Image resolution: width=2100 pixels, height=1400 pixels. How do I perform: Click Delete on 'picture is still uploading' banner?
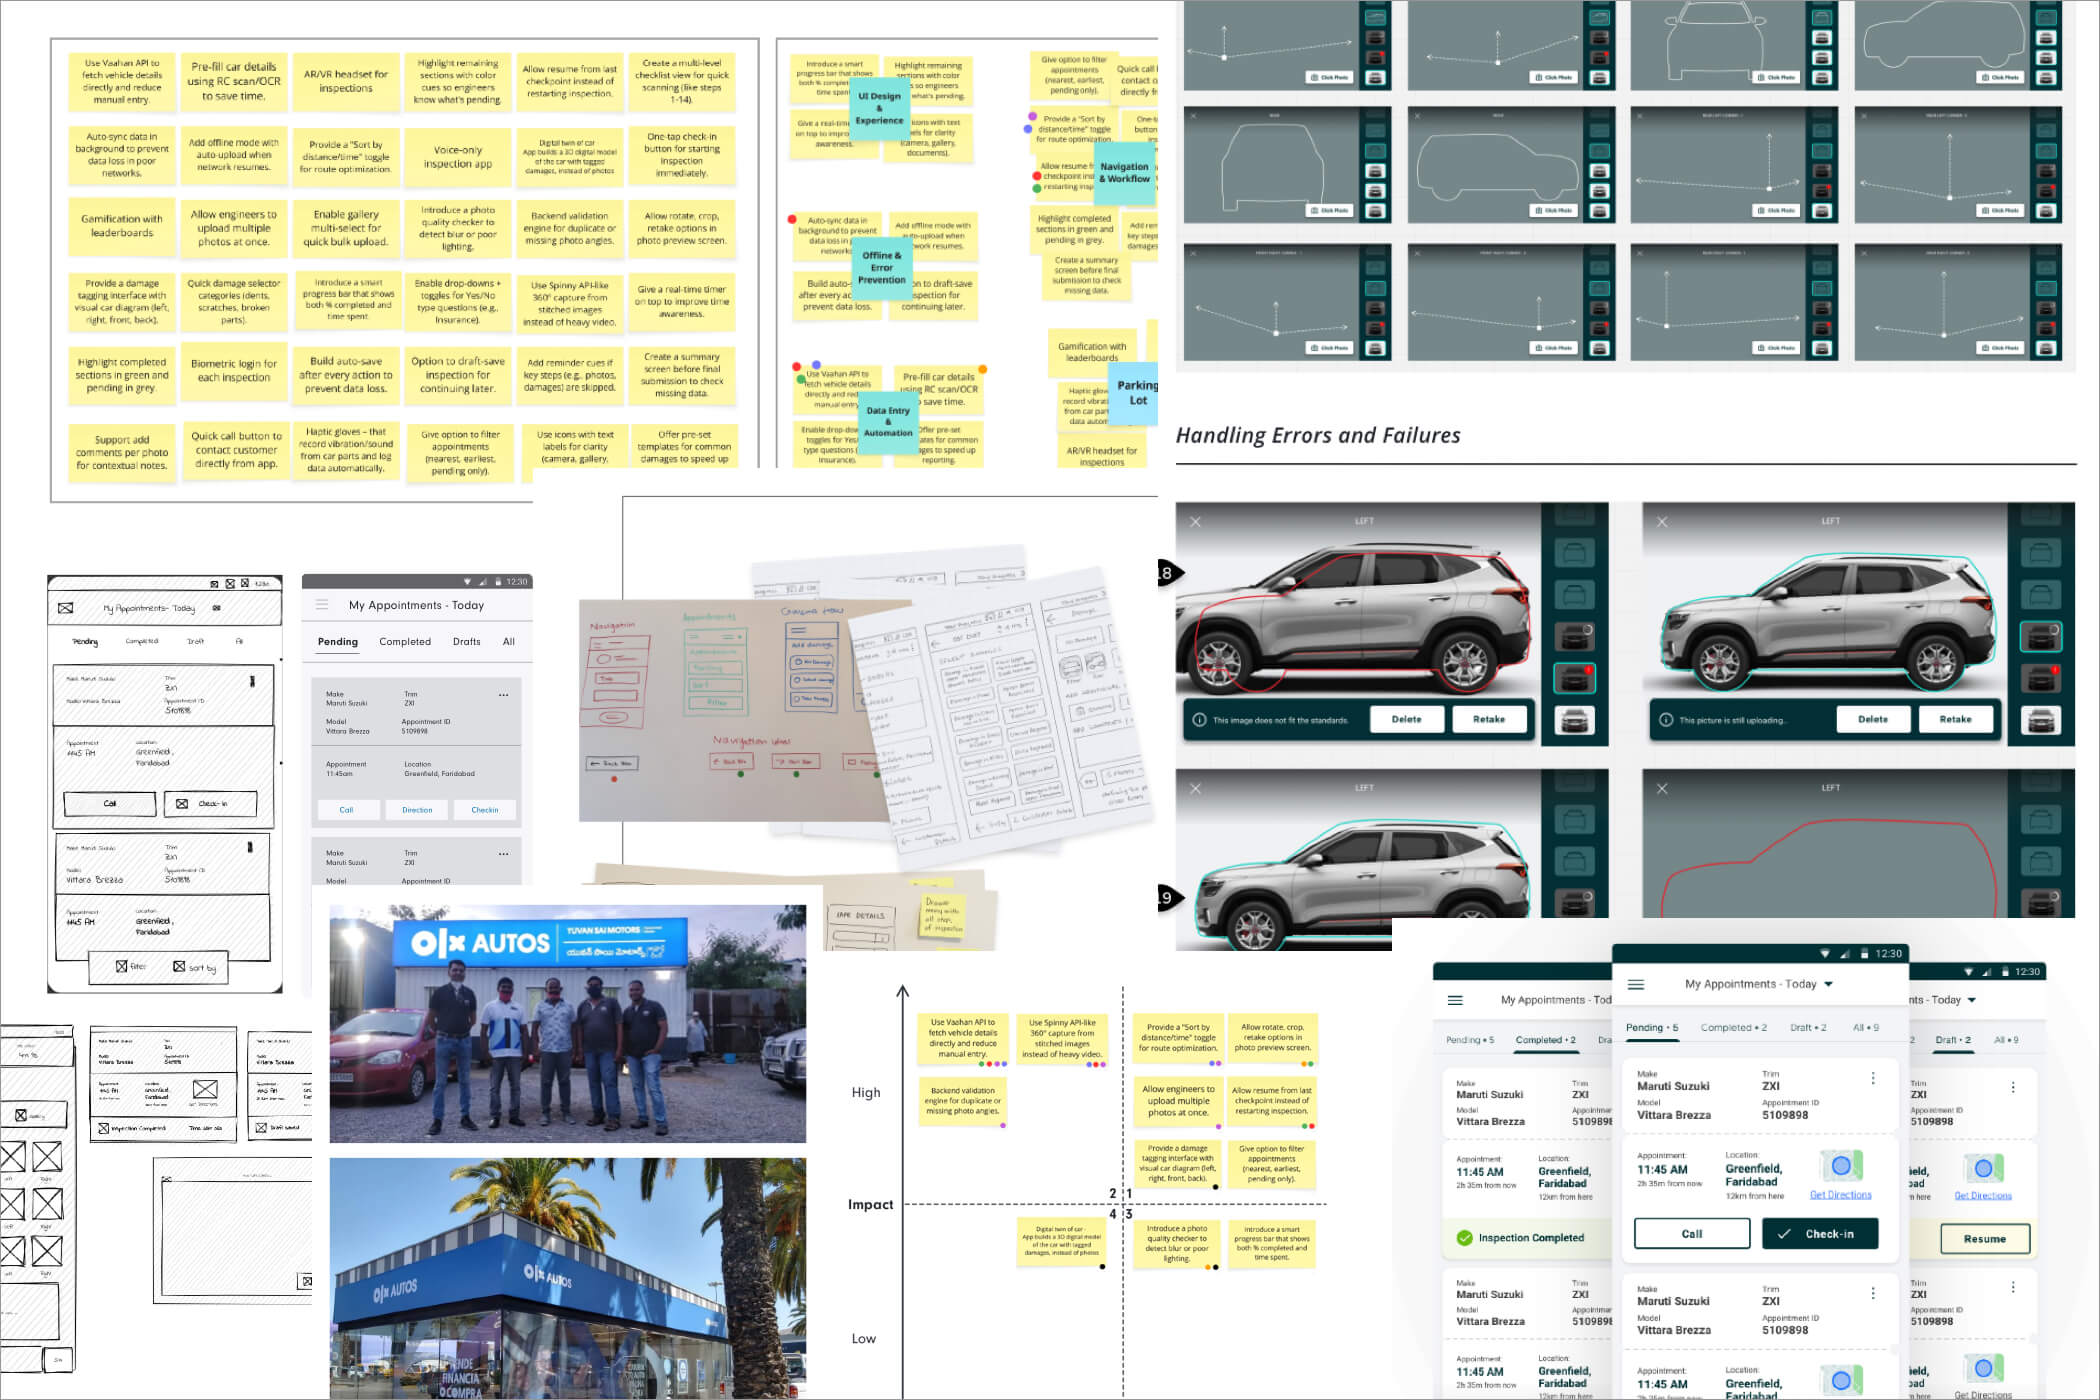[1873, 719]
